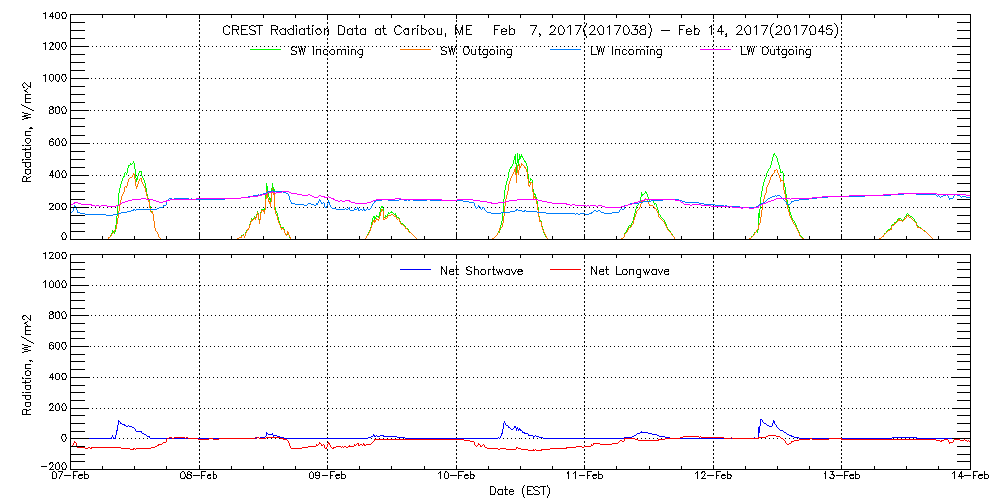Image resolution: width=1000 pixels, height=500 pixels.
Task: Select the LW Outgoing legend label
Action: tap(775, 52)
